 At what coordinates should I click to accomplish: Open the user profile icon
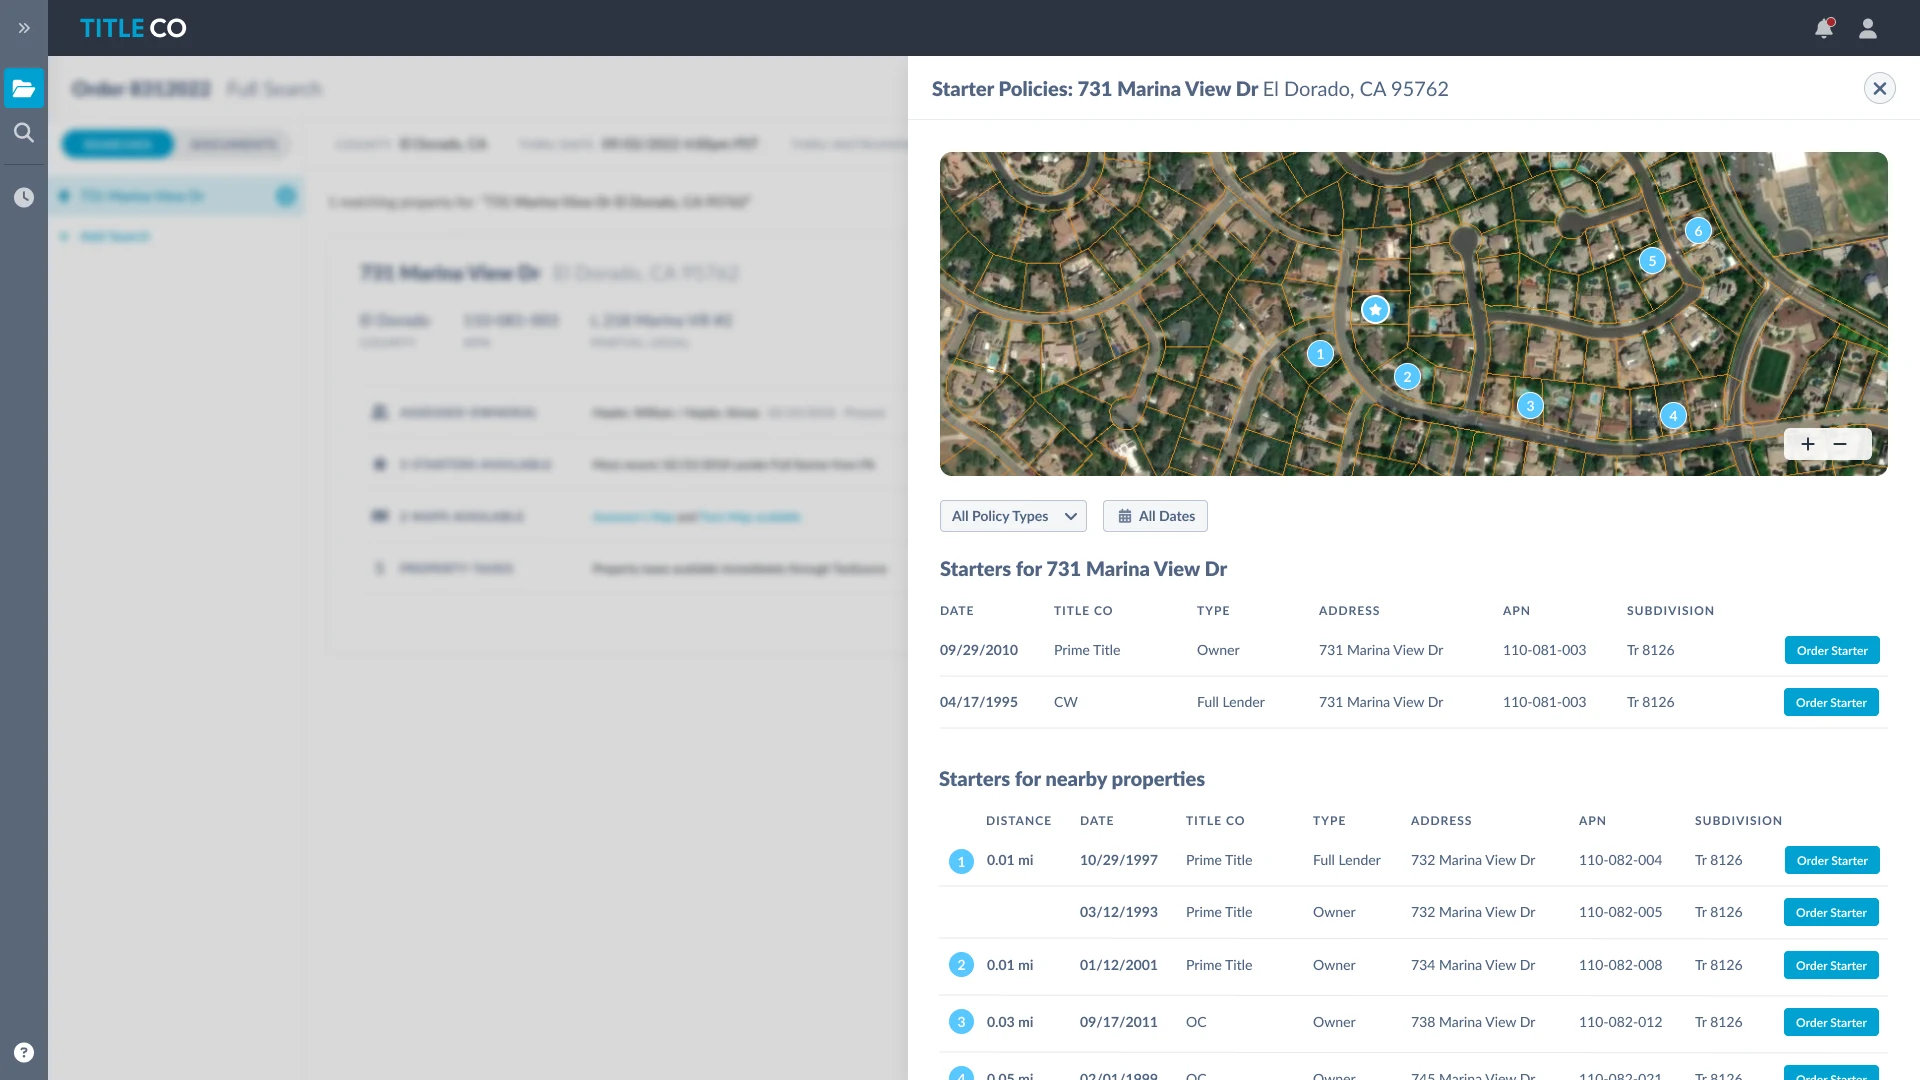1868,28
